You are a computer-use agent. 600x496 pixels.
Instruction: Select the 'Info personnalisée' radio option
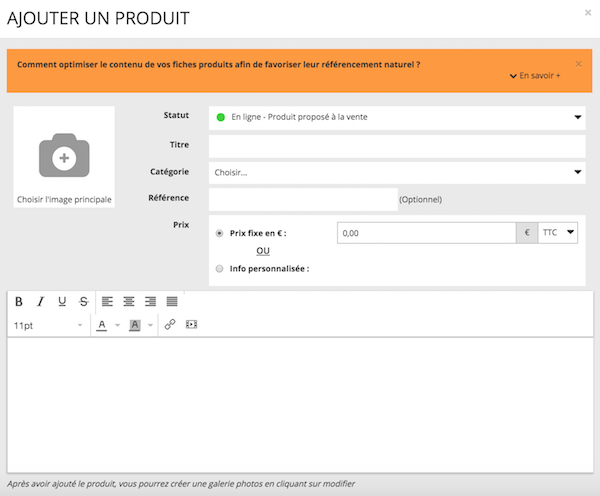[x=220, y=268]
